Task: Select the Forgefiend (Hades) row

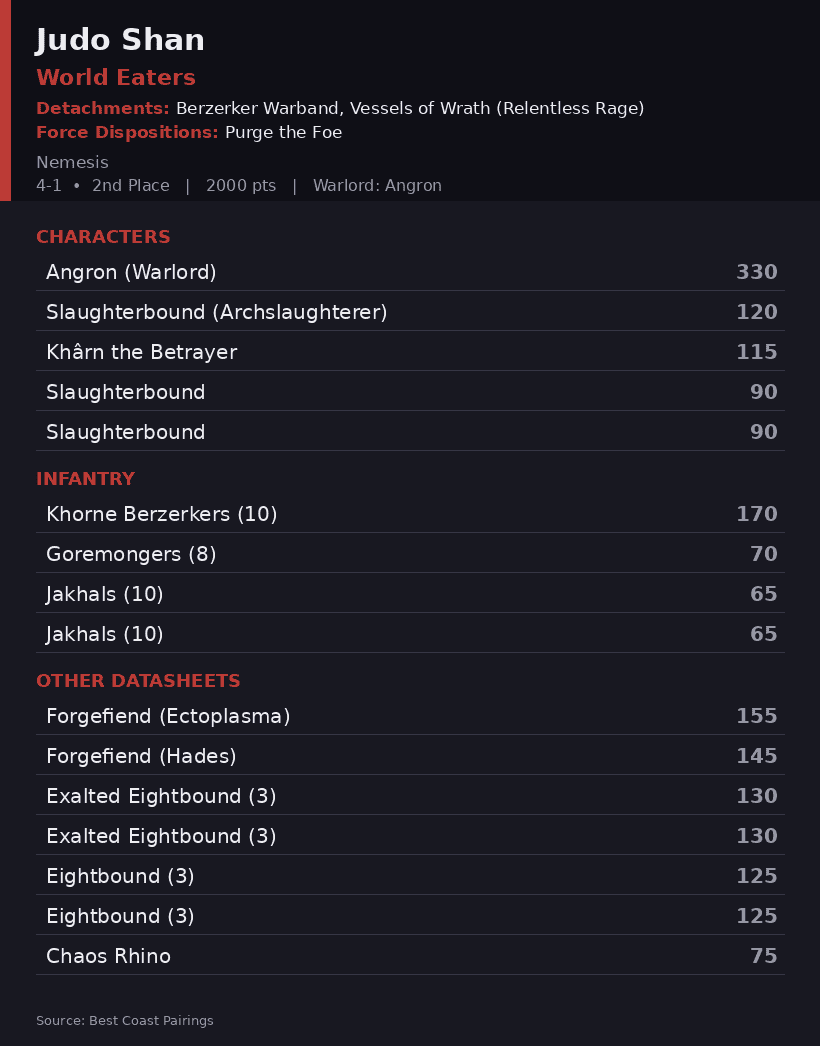Action: point(410,756)
